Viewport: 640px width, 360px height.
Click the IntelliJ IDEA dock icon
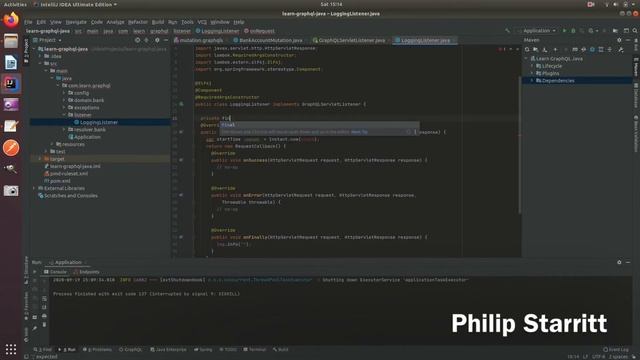point(11,84)
